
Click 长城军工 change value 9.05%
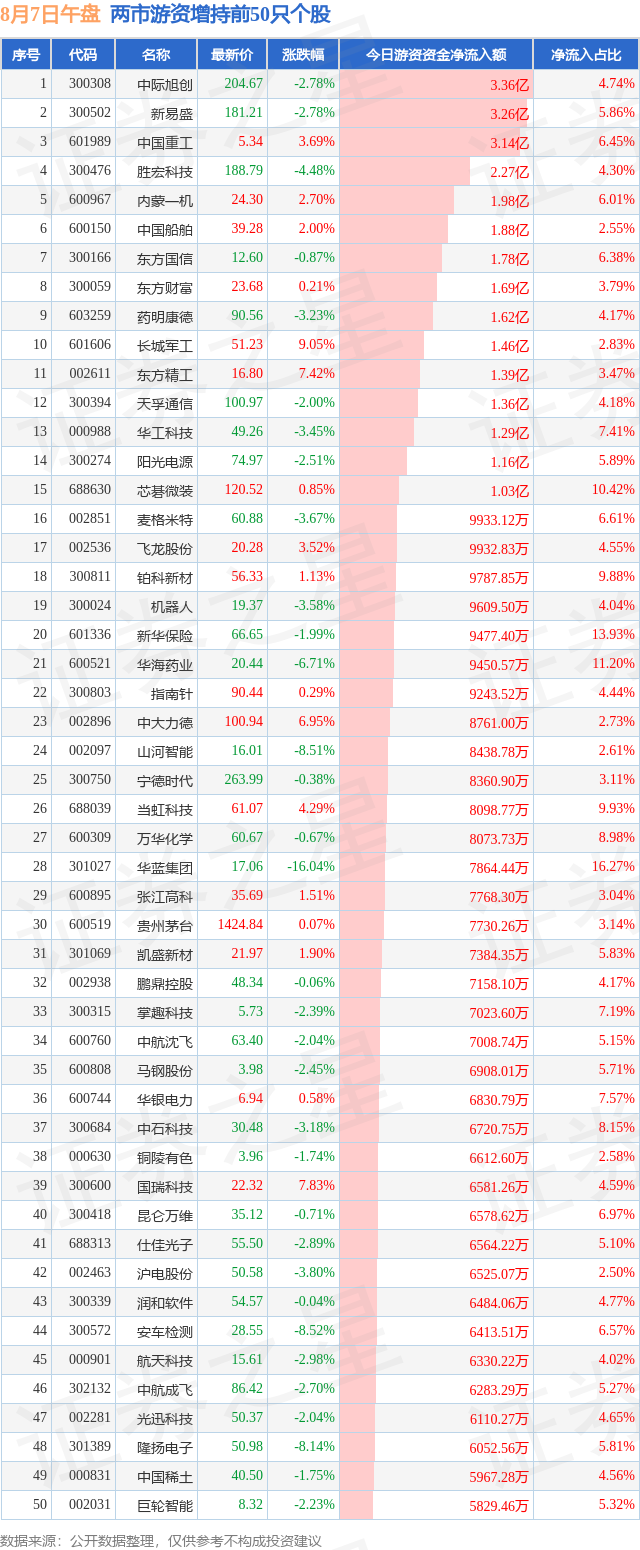pyautogui.click(x=316, y=346)
